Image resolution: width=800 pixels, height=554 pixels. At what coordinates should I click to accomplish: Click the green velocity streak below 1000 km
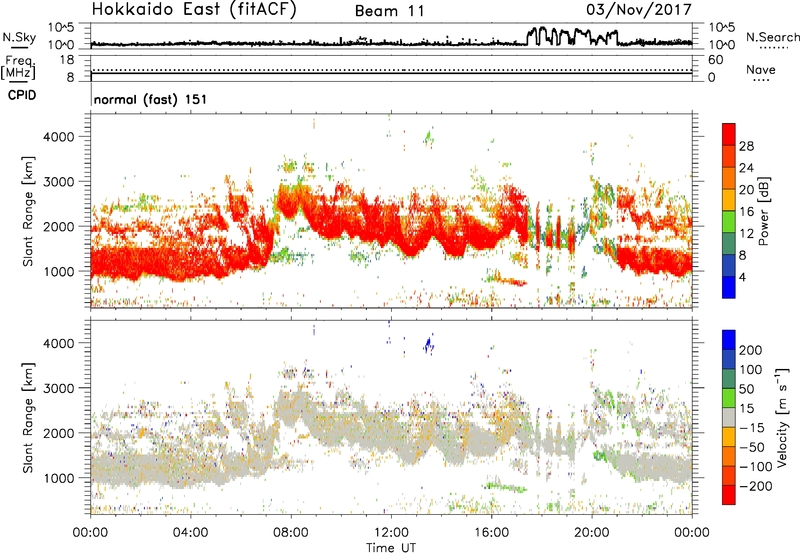point(506,487)
